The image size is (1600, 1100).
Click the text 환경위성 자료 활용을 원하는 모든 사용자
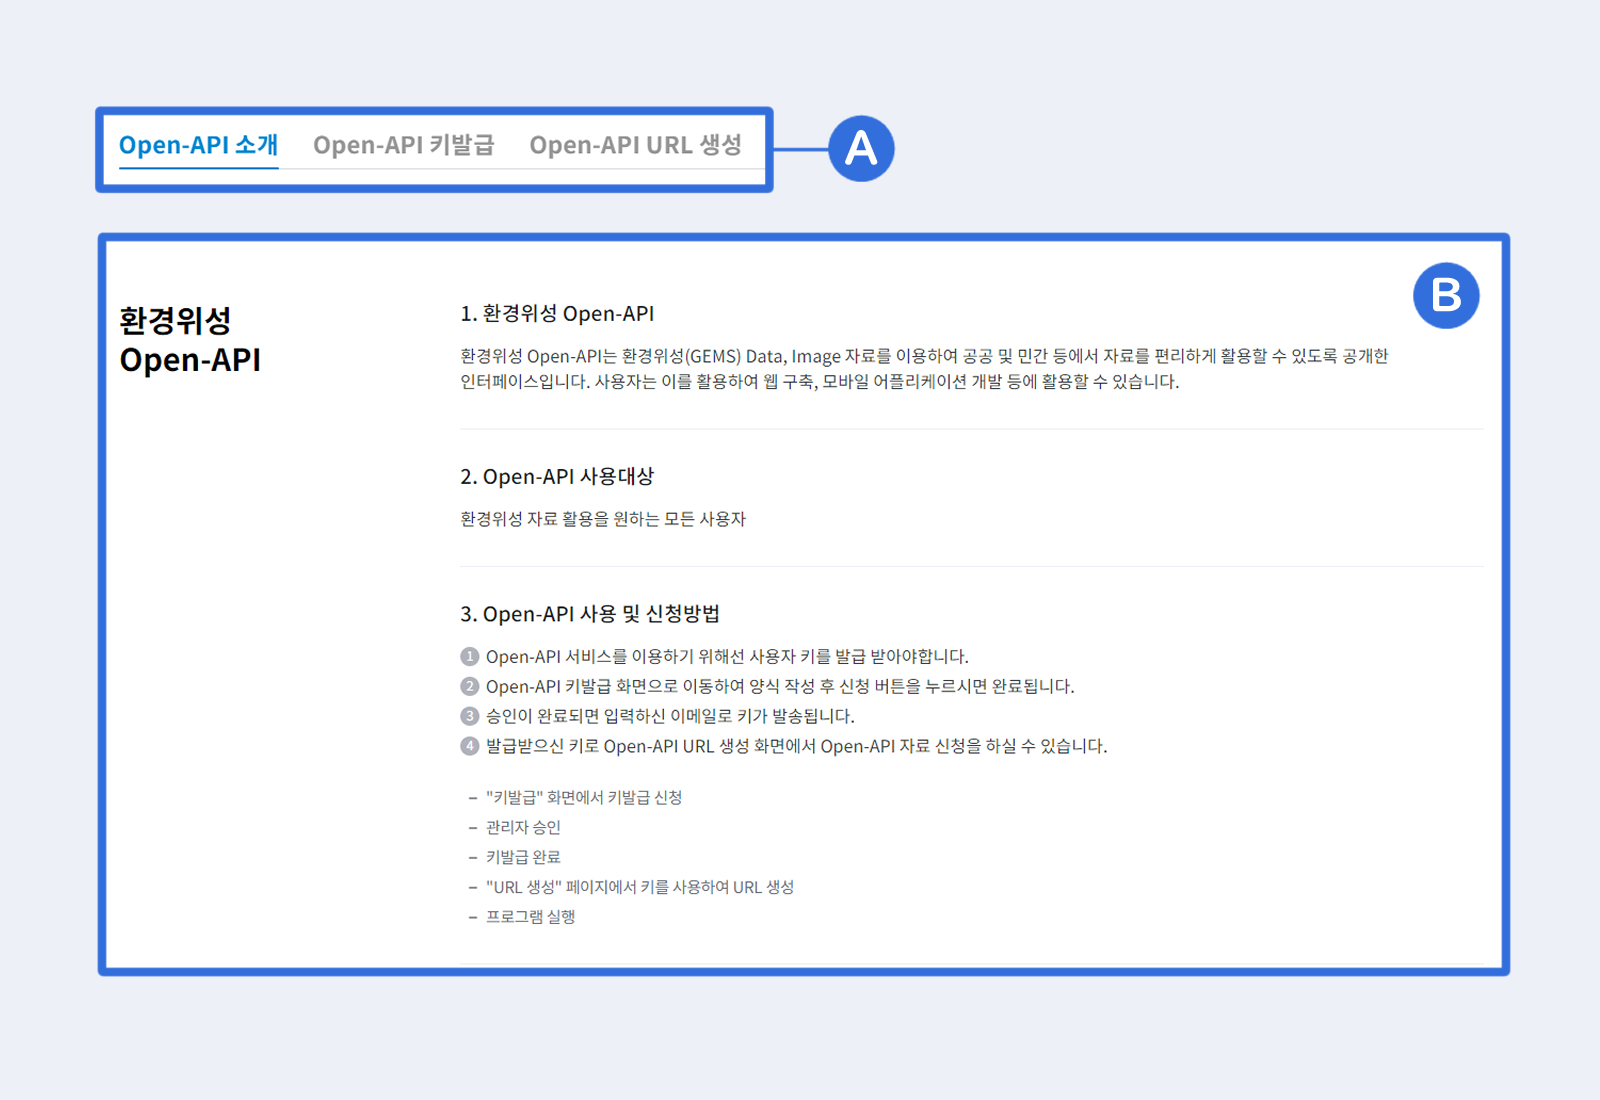(603, 519)
